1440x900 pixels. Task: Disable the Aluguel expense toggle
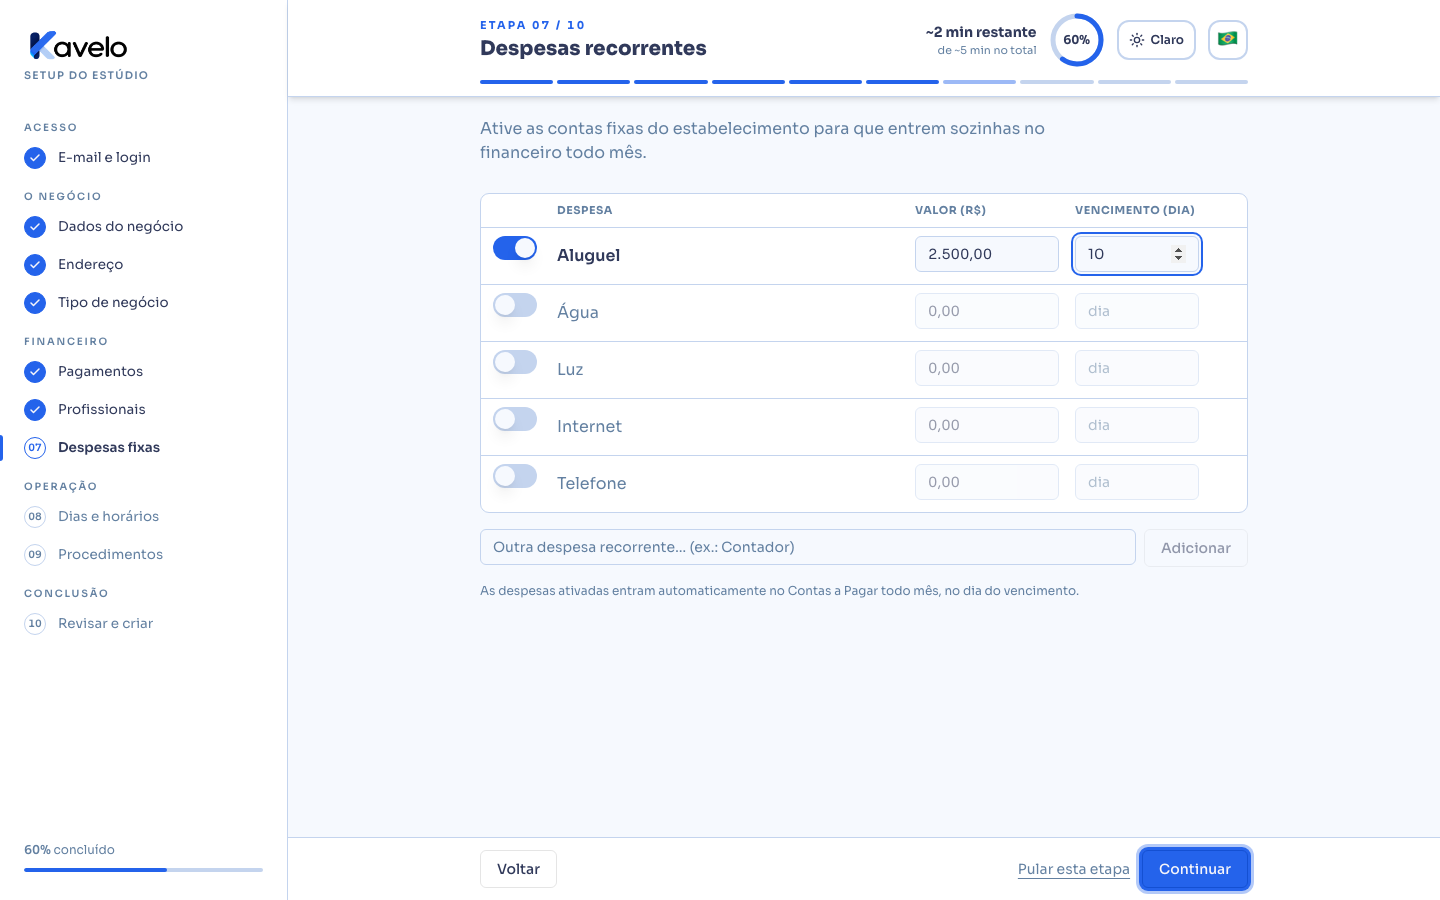click(x=515, y=248)
